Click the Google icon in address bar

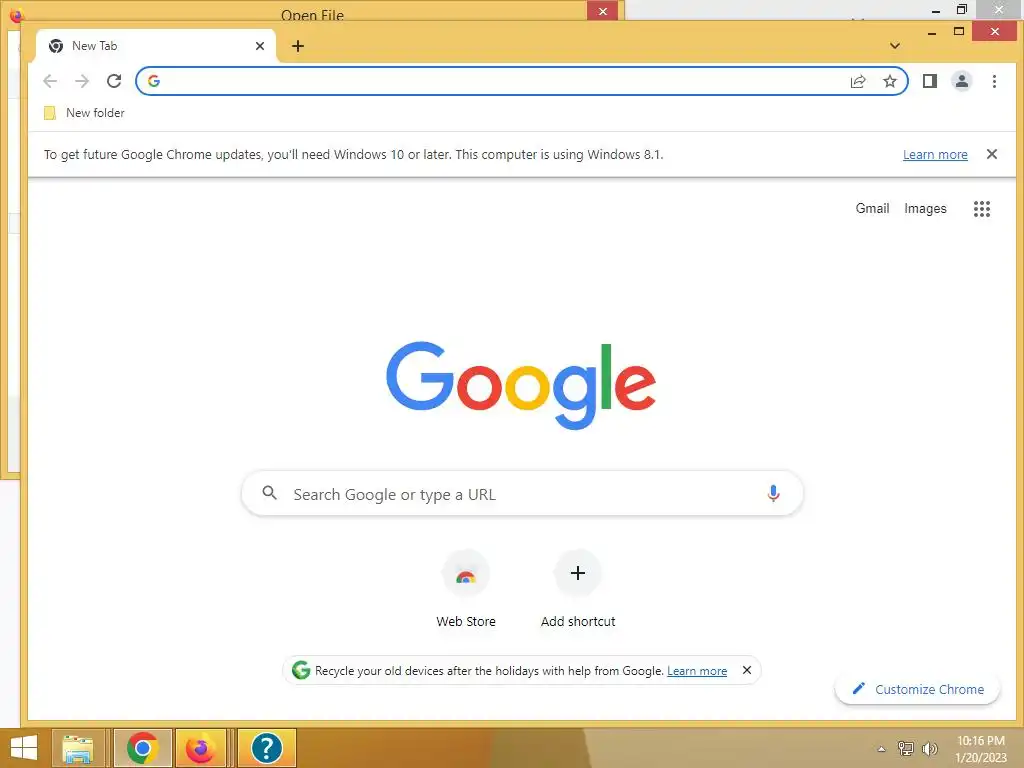point(154,81)
